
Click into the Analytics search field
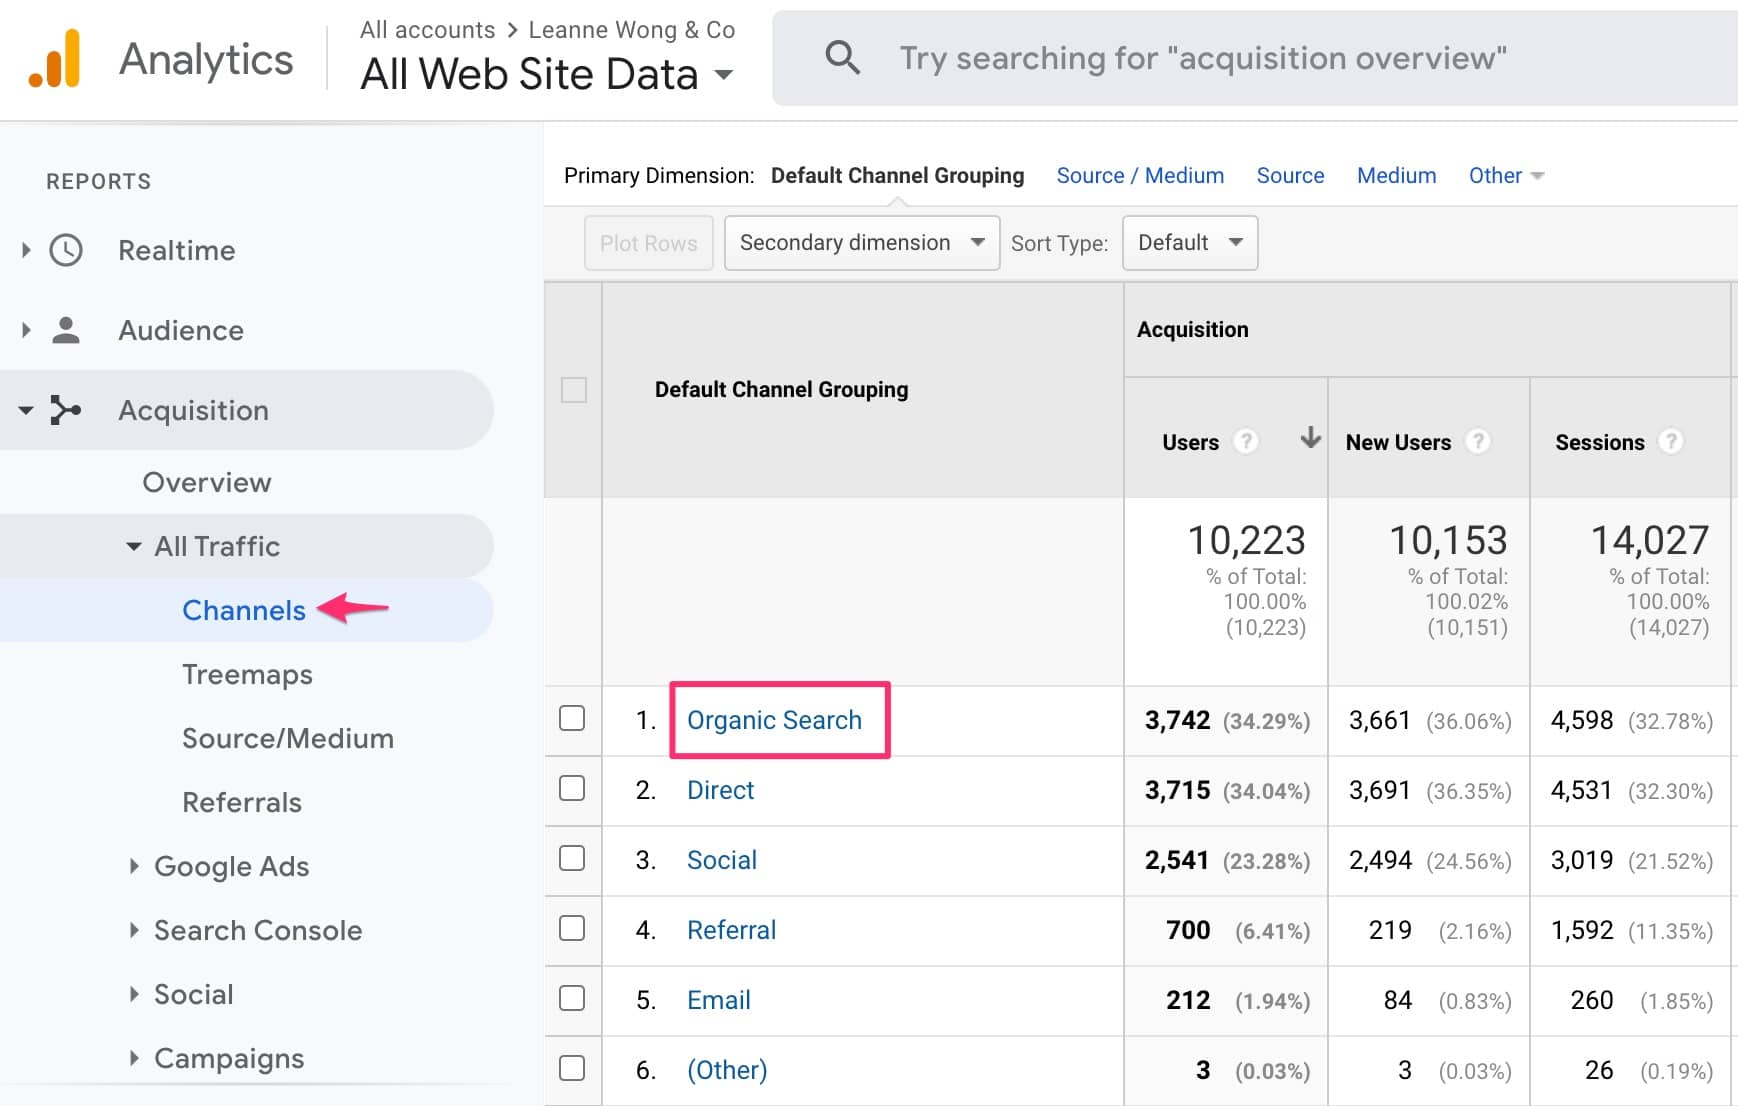click(1200, 58)
